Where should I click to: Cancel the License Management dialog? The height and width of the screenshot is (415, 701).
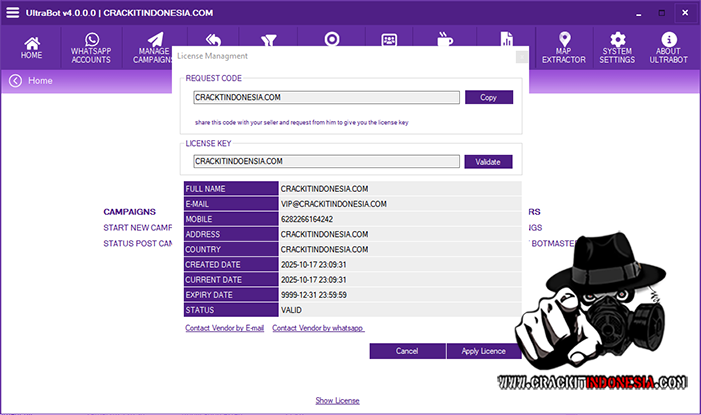(407, 351)
